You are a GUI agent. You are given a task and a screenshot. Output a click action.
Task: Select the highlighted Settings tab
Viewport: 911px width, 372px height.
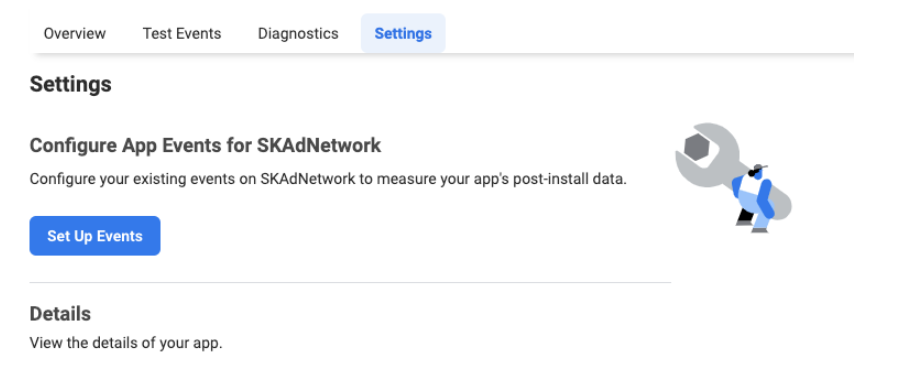tap(403, 34)
